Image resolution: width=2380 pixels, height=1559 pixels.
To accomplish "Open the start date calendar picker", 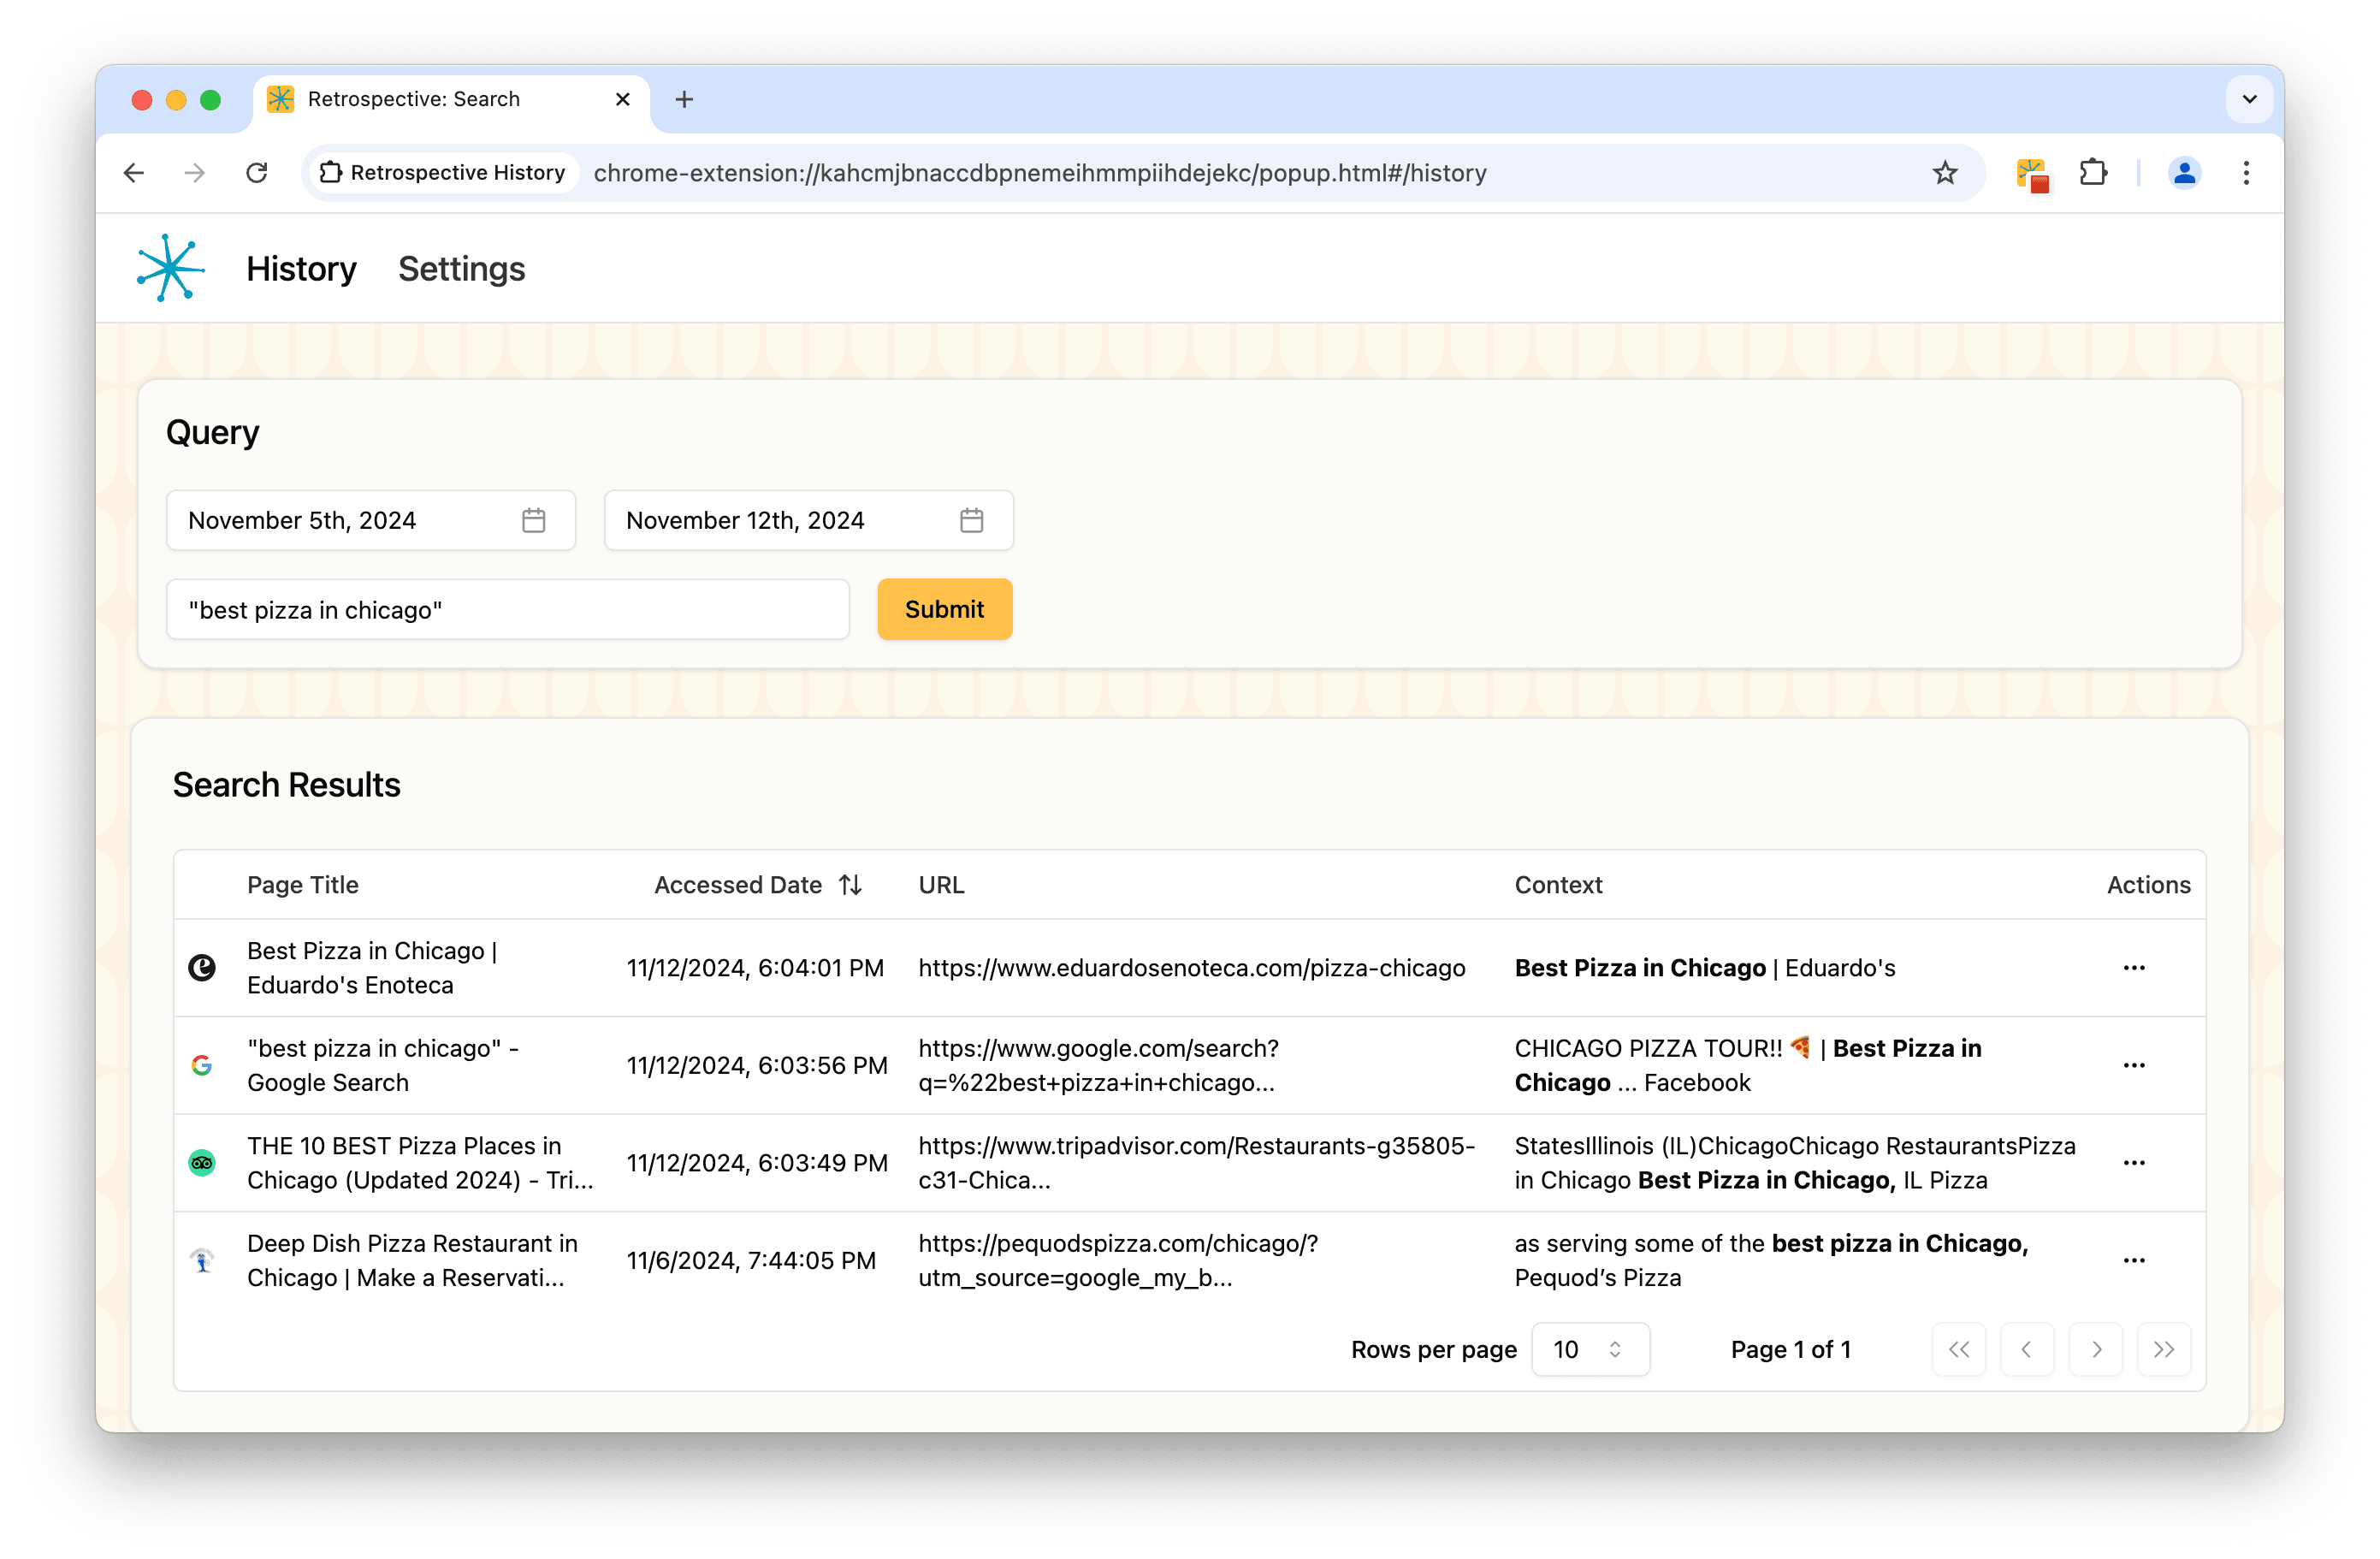I will (x=533, y=520).
